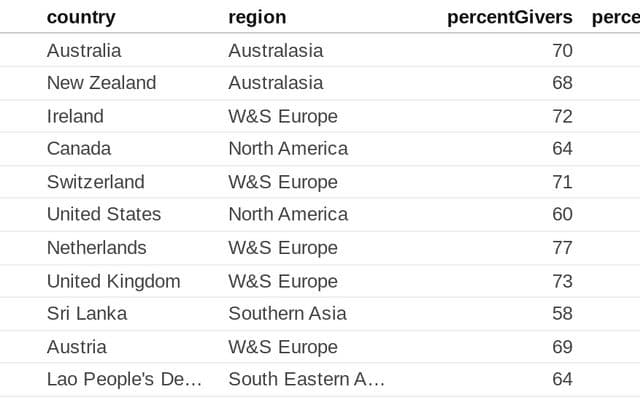
Task: Click the partially visible perce… column header
Action: (x=616, y=18)
